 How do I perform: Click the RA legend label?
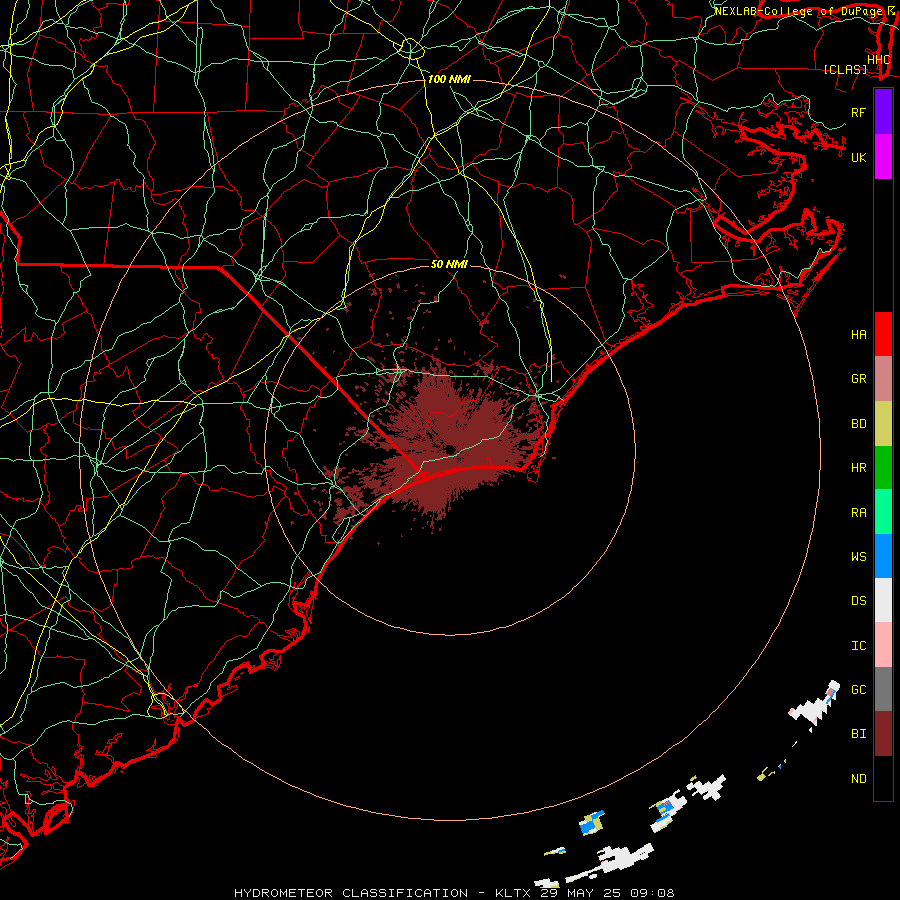858,513
